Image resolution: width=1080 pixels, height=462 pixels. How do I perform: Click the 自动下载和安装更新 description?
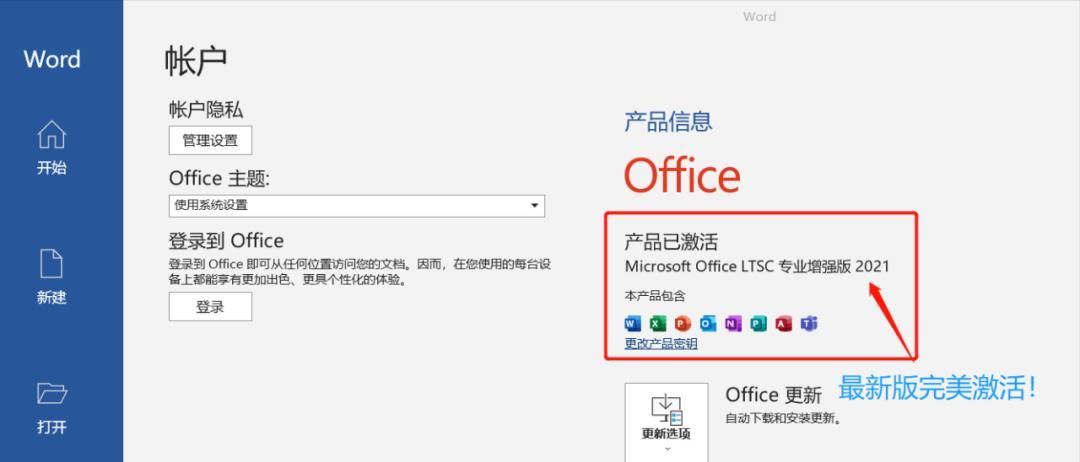(784, 419)
